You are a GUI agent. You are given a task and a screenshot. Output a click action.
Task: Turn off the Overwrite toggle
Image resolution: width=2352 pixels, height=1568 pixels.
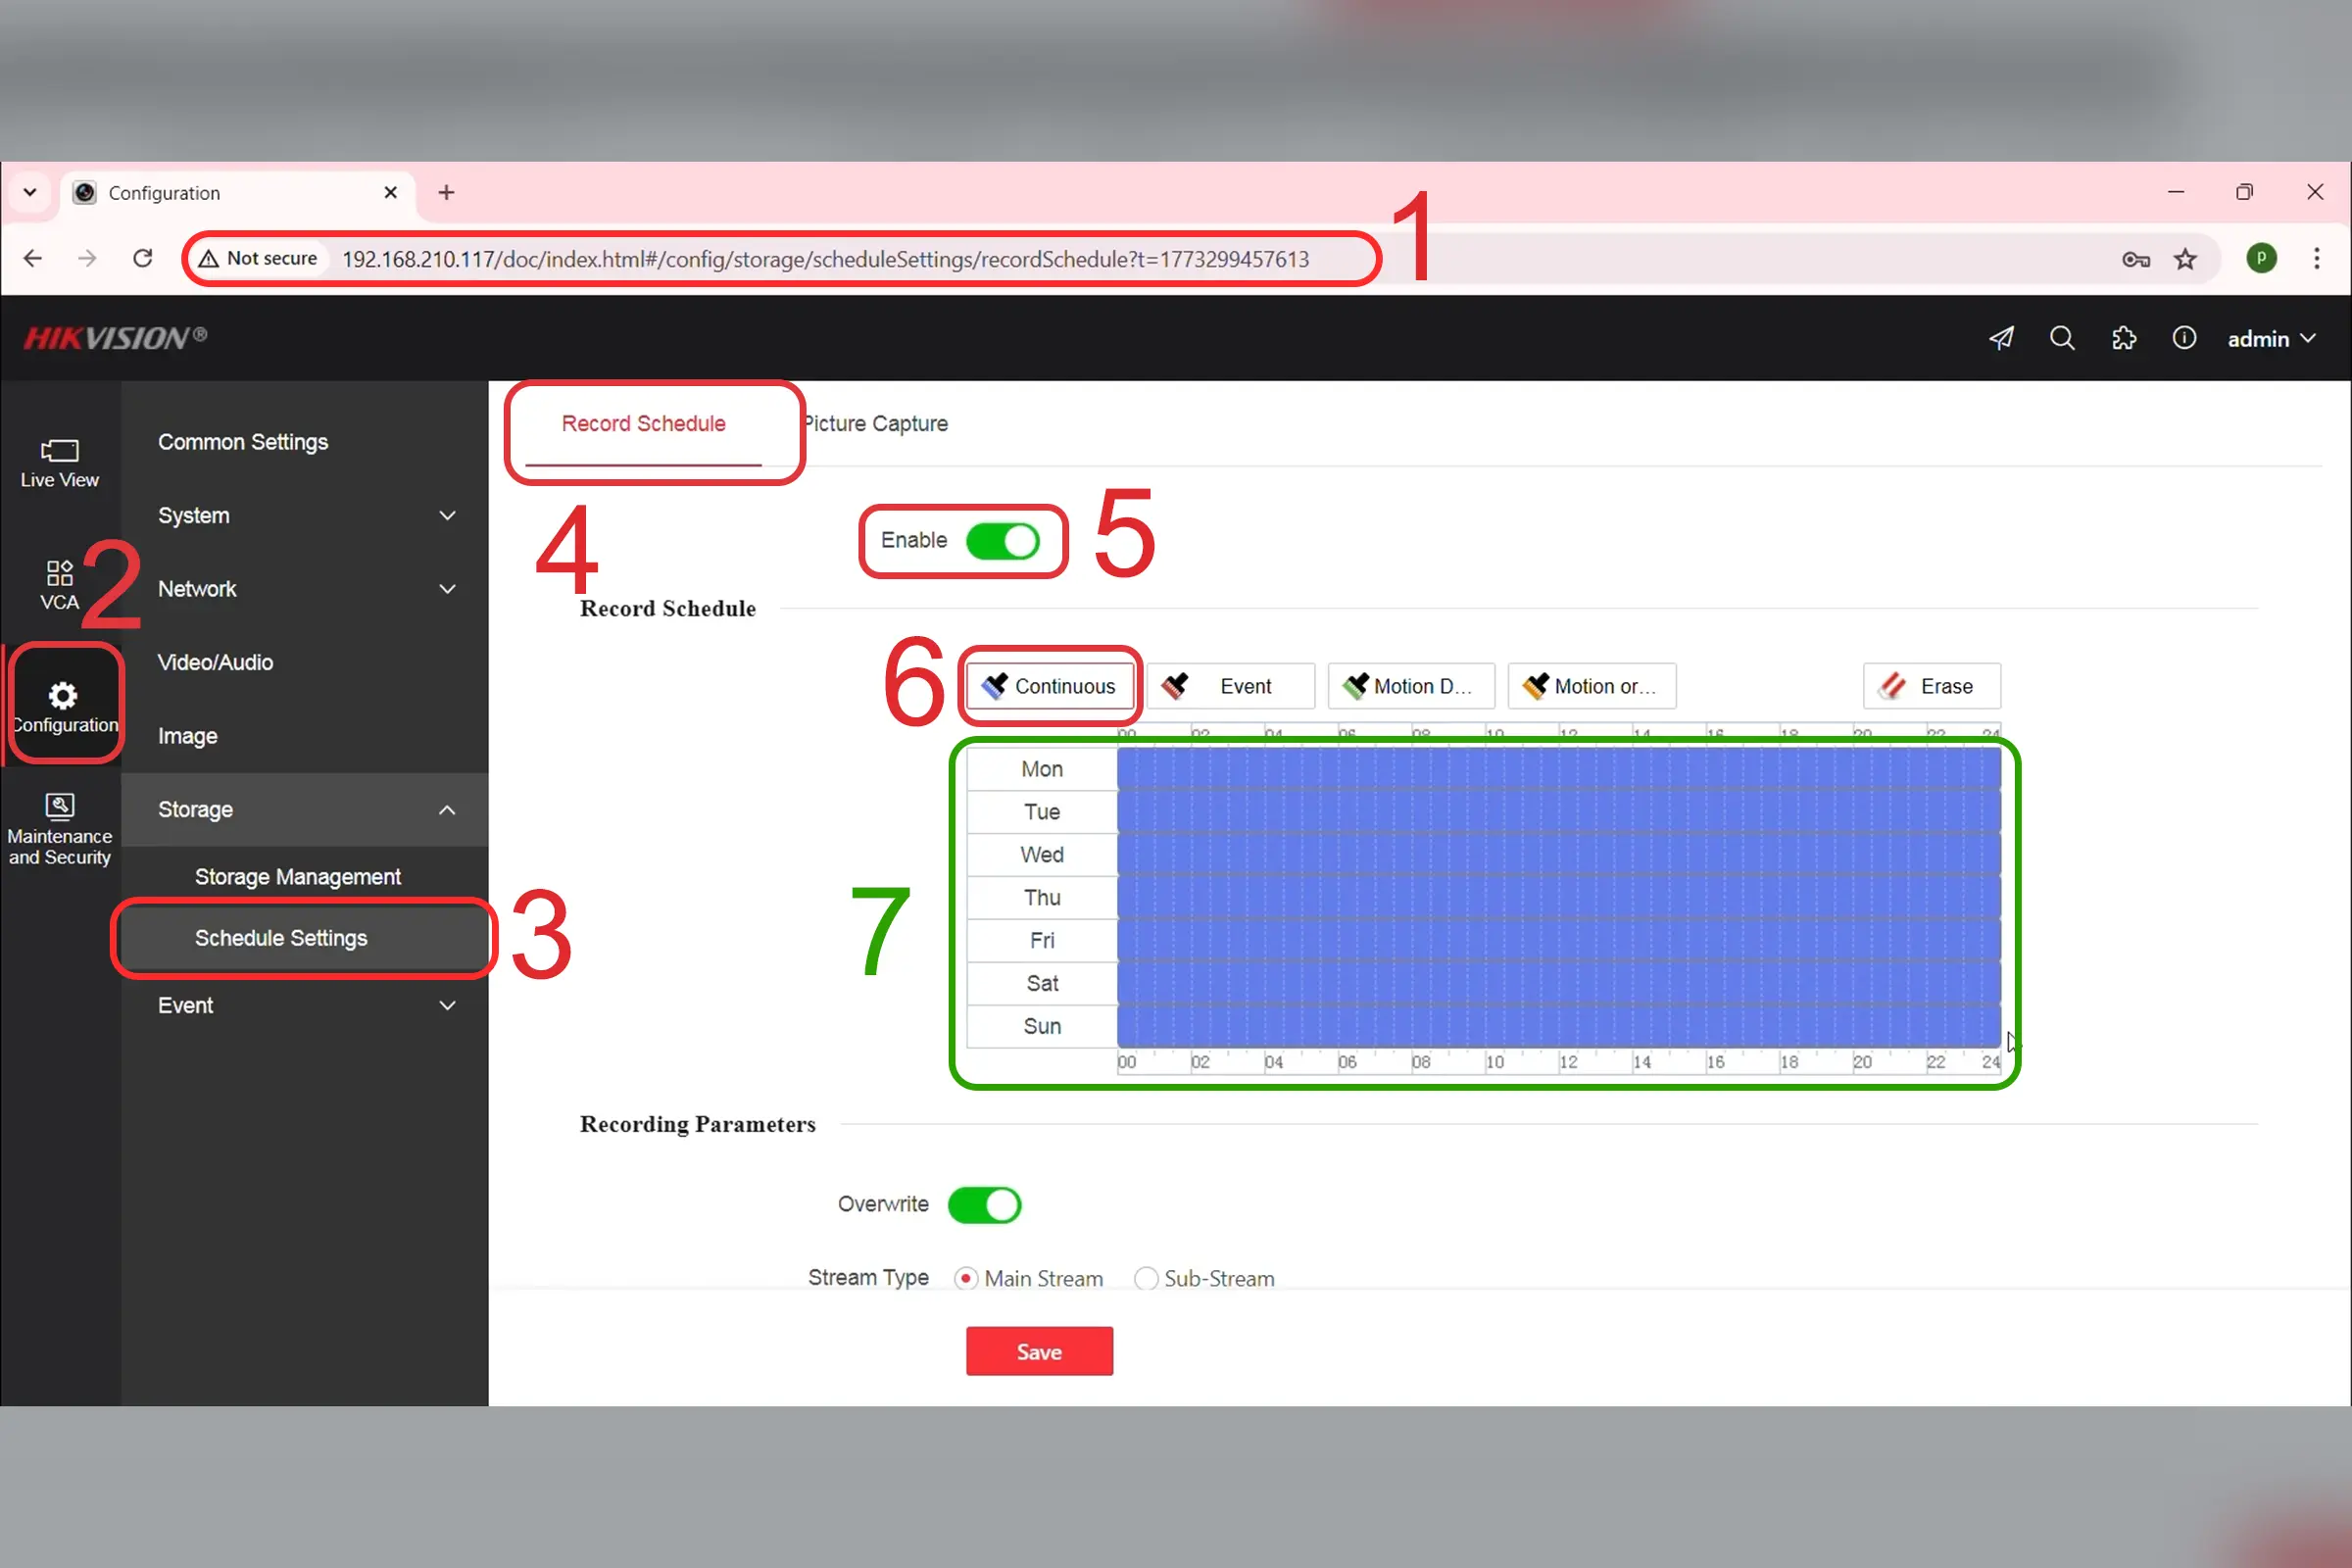click(x=984, y=1205)
